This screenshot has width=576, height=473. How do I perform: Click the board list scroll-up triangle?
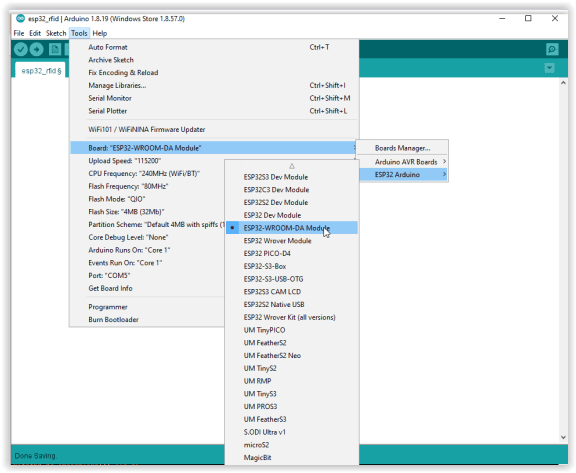pos(292,166)
